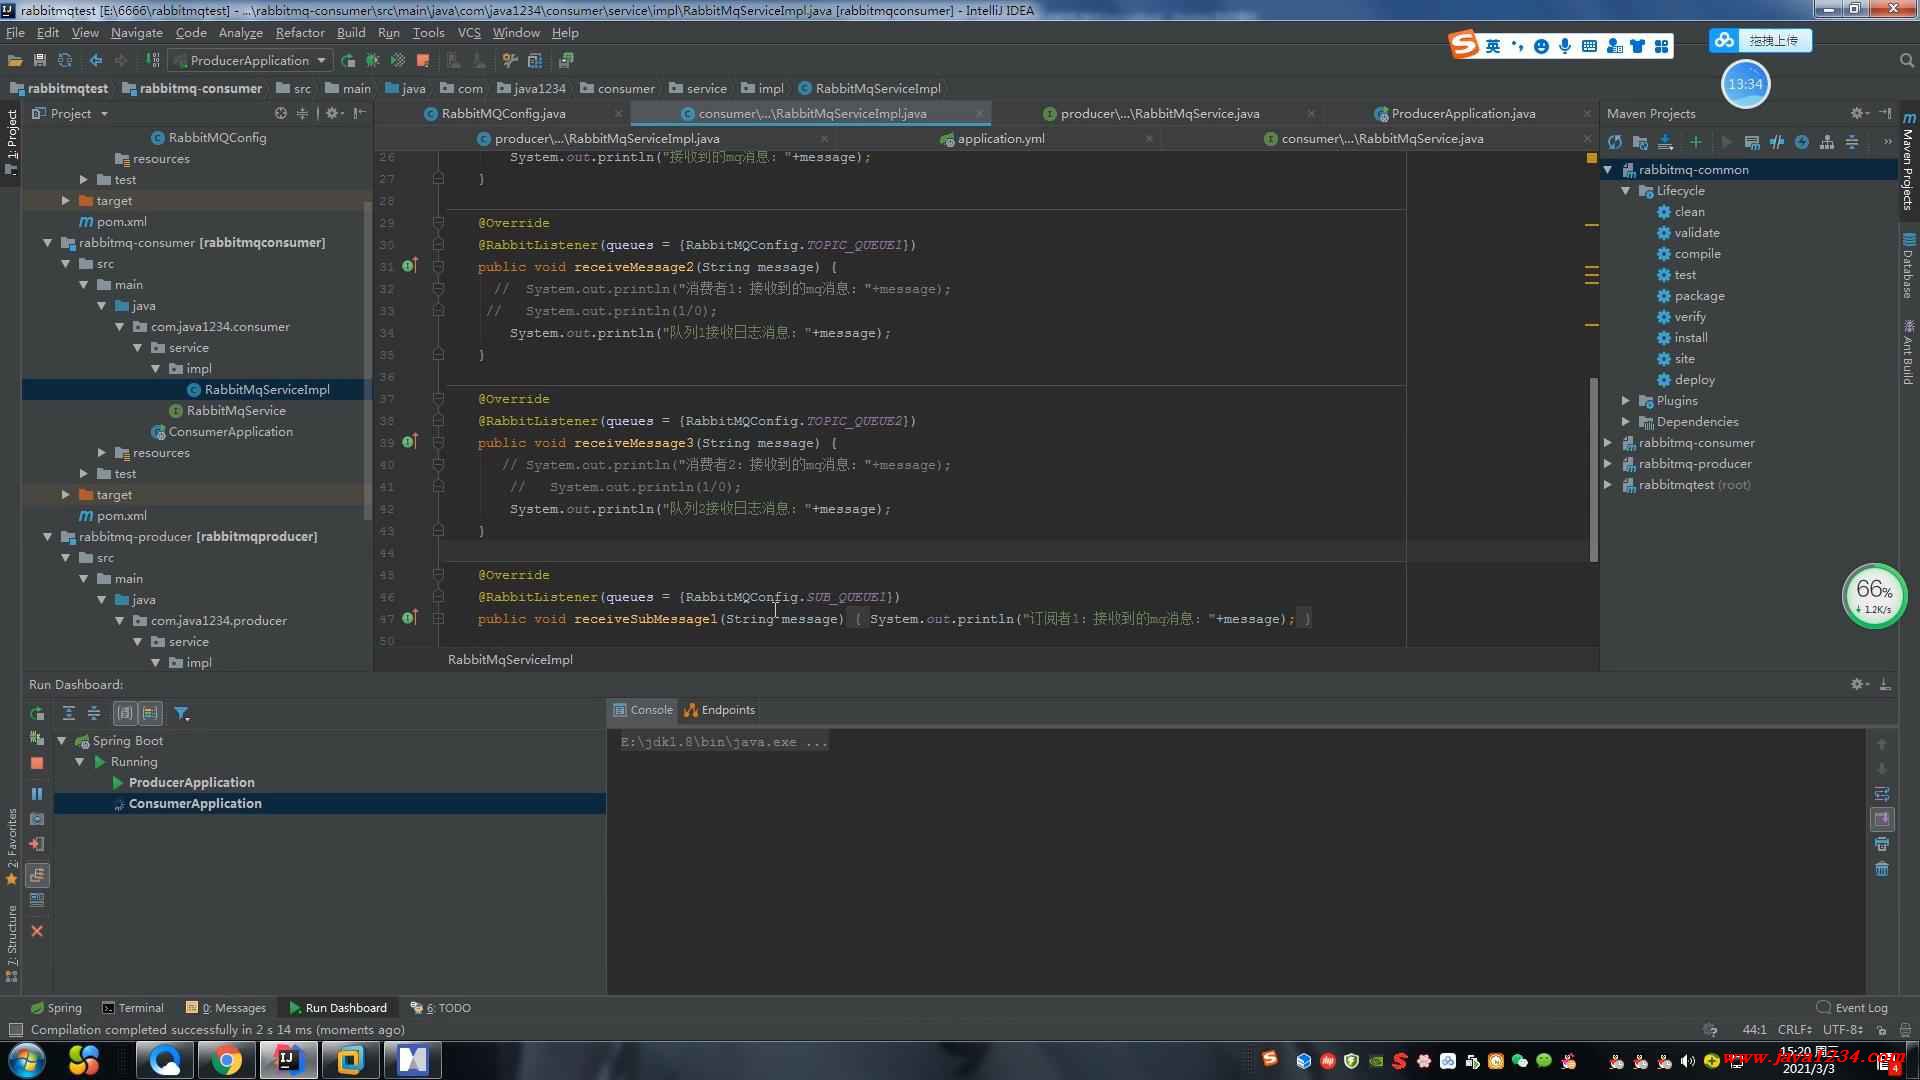1920x1080 pixels.
Task: Open the Build menu
Action: [351, 33]
